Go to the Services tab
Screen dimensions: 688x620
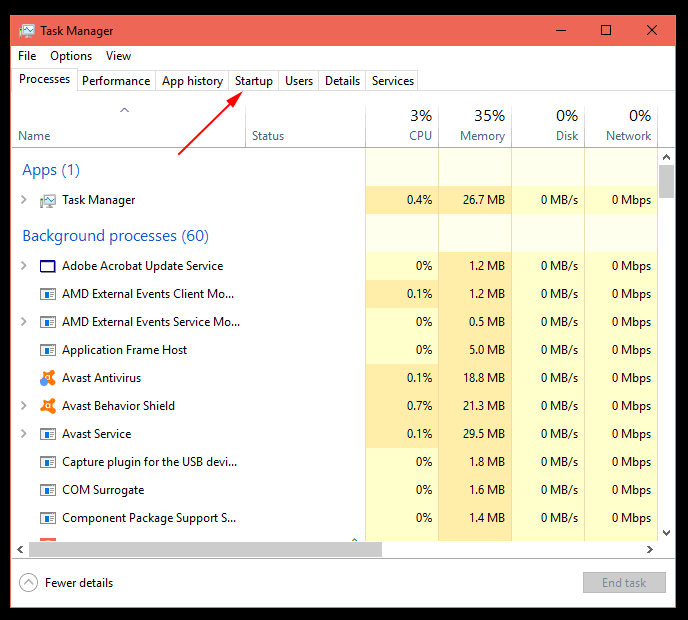click(x=393, y=81)
